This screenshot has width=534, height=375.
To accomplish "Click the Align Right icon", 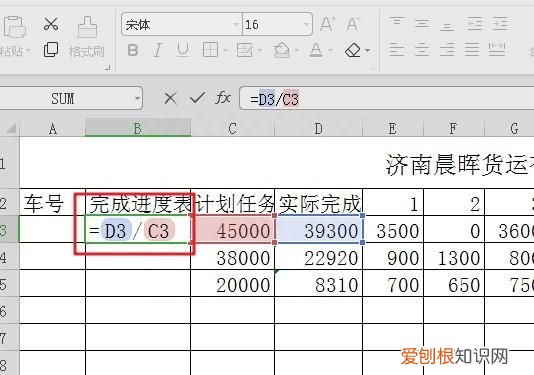I will [447, 50].
